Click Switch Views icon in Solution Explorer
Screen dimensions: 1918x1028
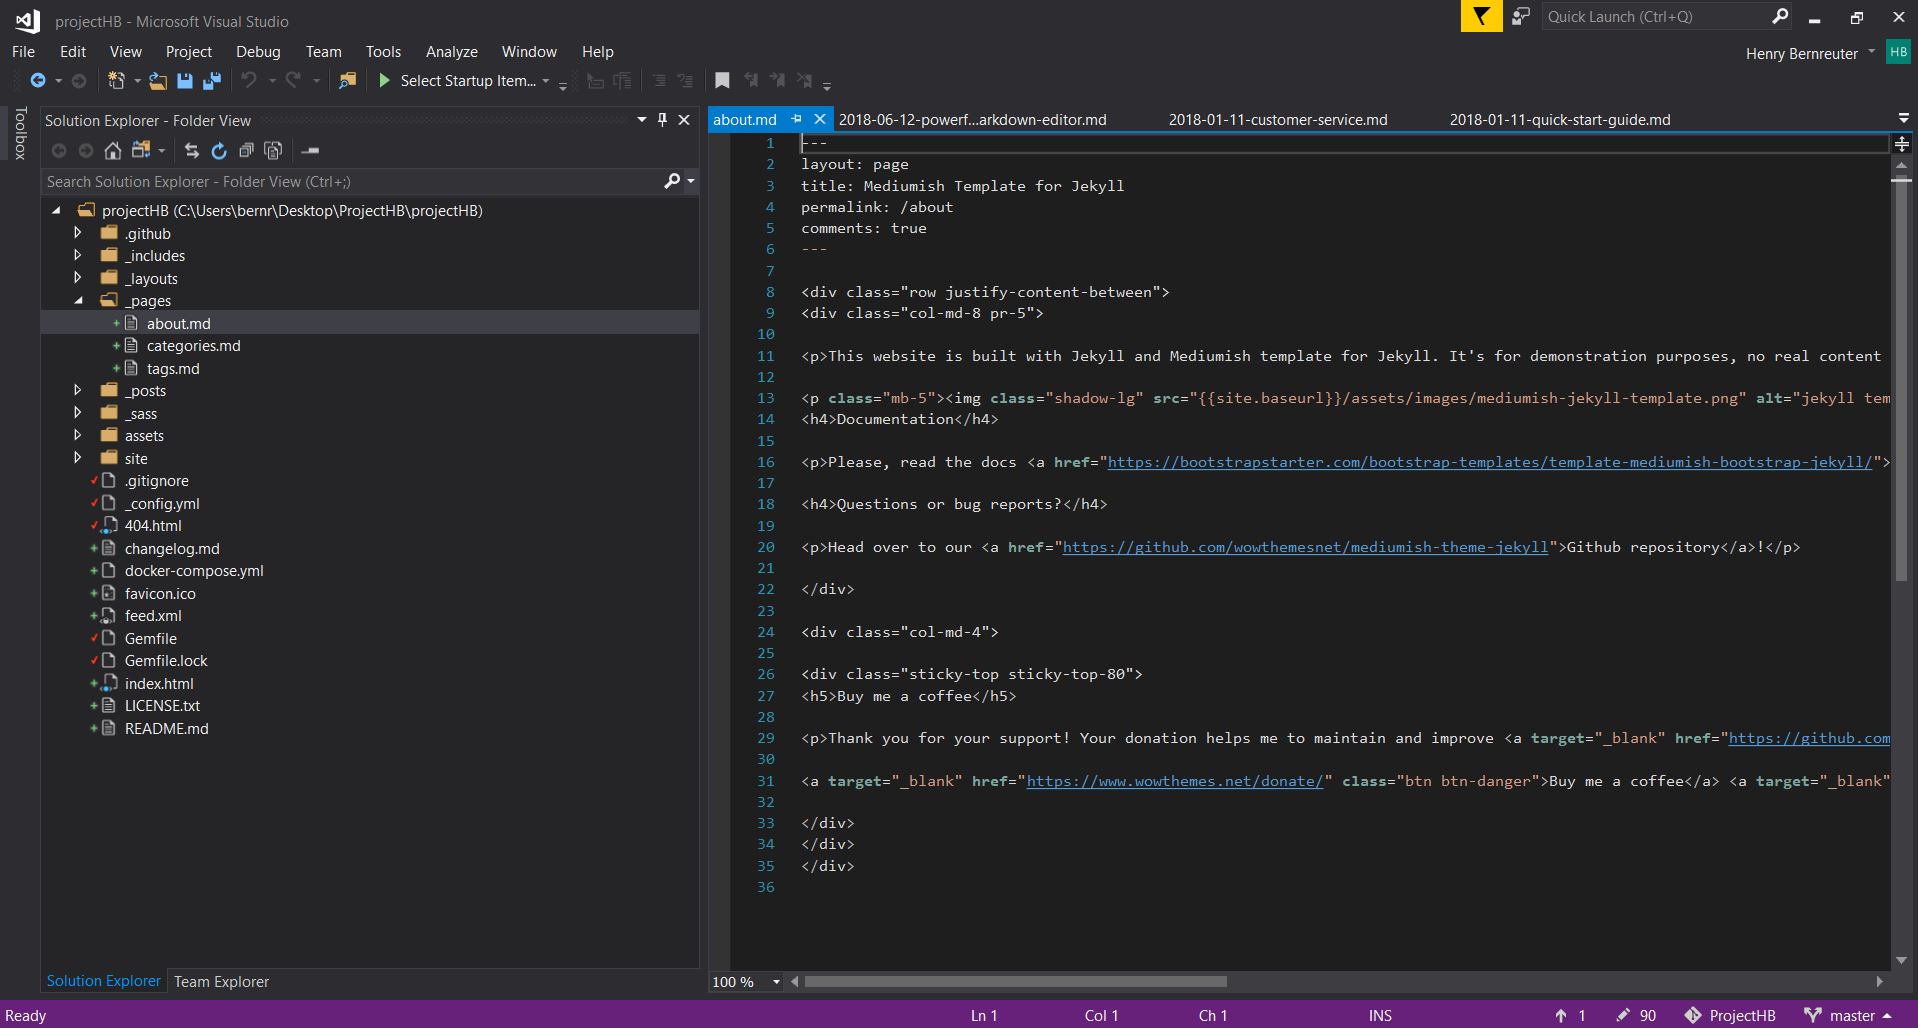(x=141, y=151)
